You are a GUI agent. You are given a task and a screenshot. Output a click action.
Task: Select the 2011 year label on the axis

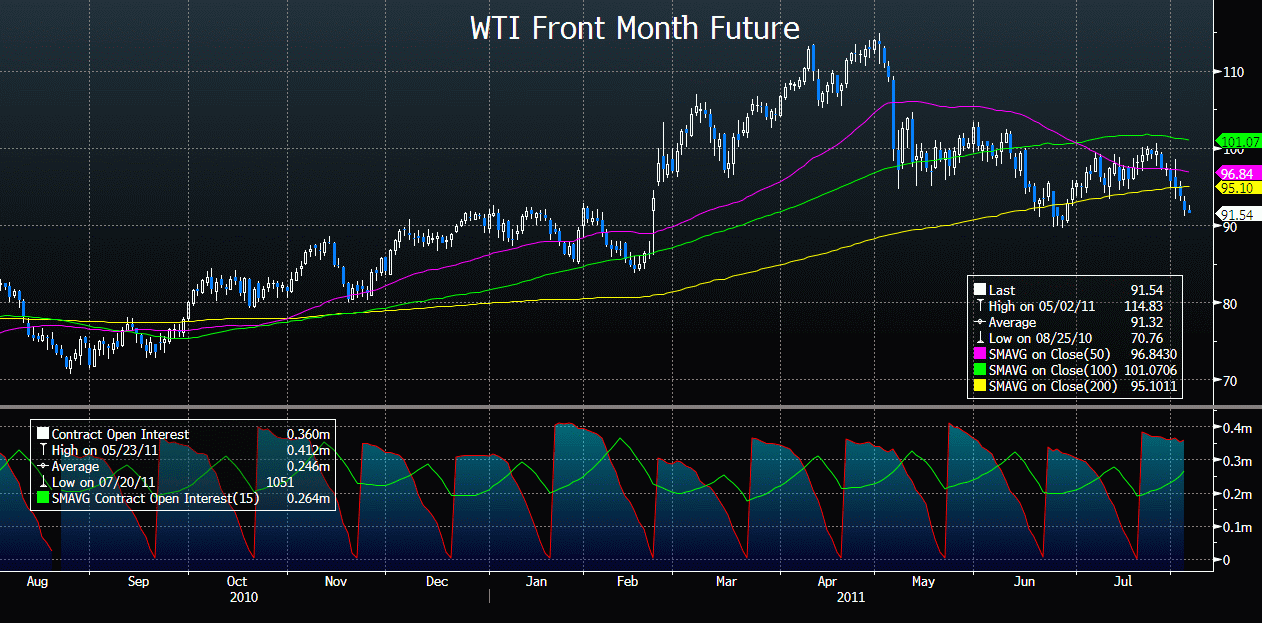click(x=850, y=597)
